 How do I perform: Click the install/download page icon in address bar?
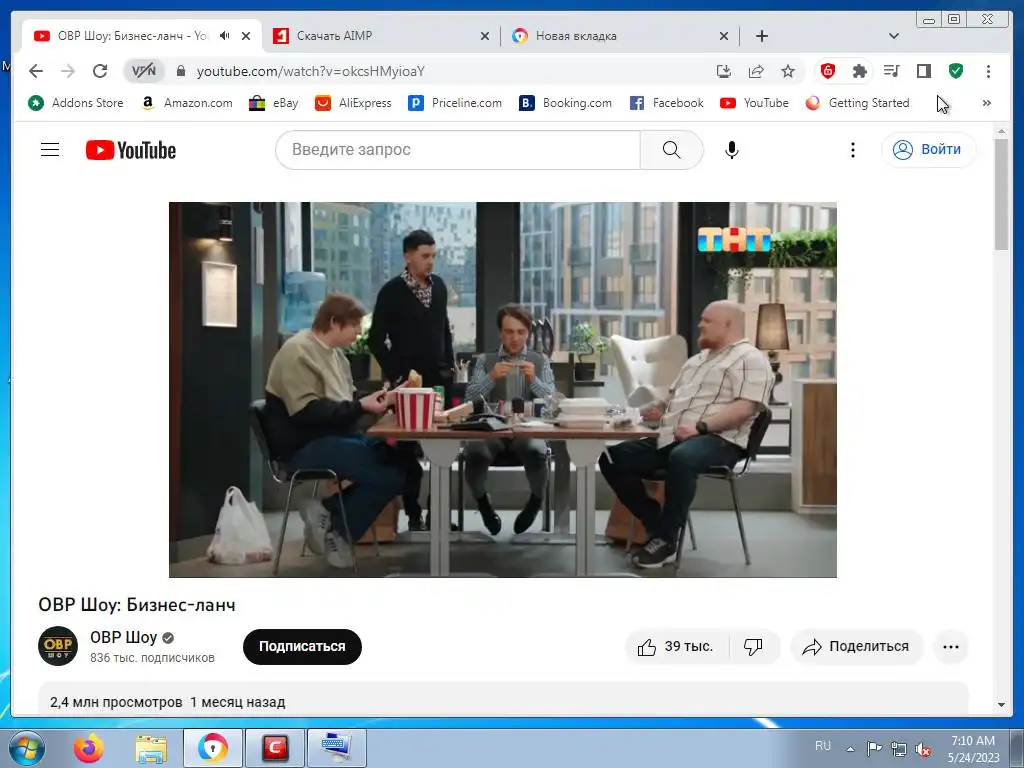tap(724, 71)
